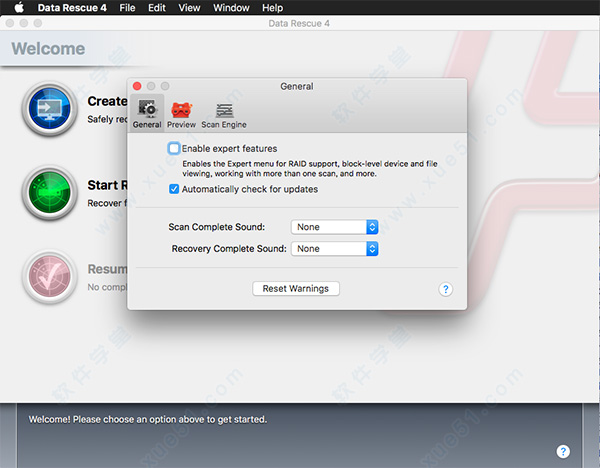Open help in the General preferences dialog

(x=445, y=289)
